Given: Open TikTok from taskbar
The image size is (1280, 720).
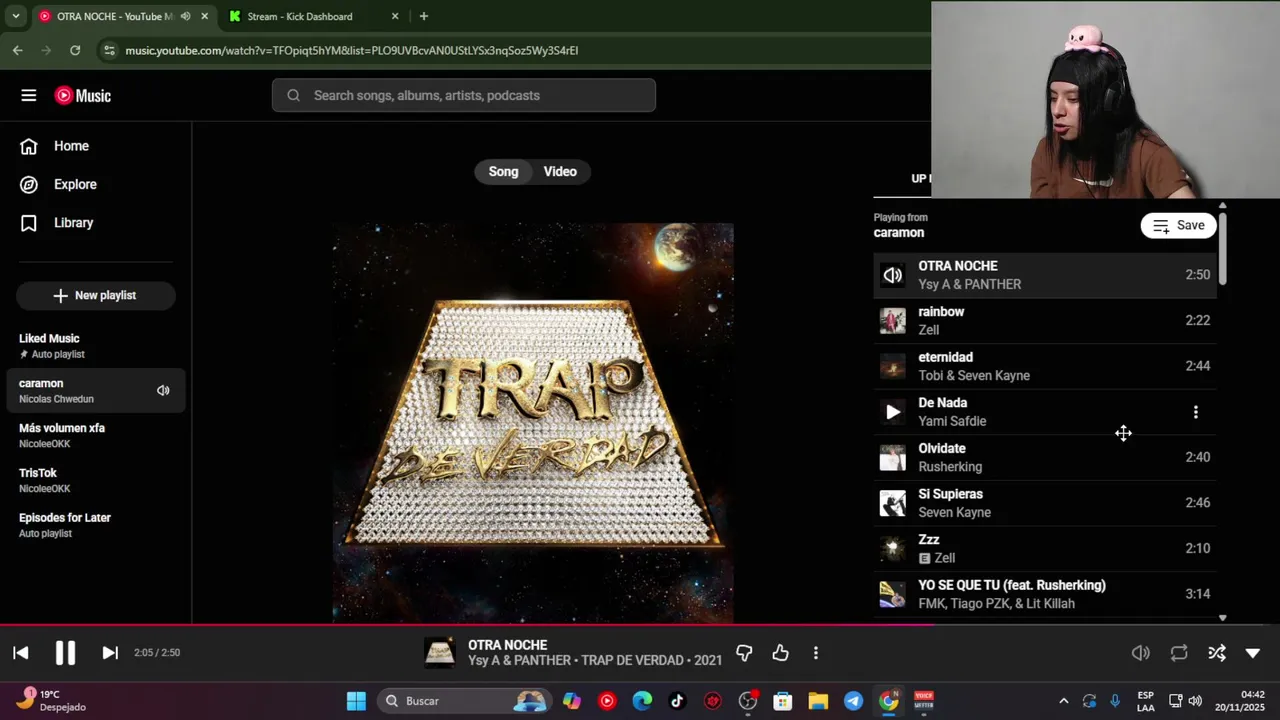Looking at the screenshot, I should (677, 701).
